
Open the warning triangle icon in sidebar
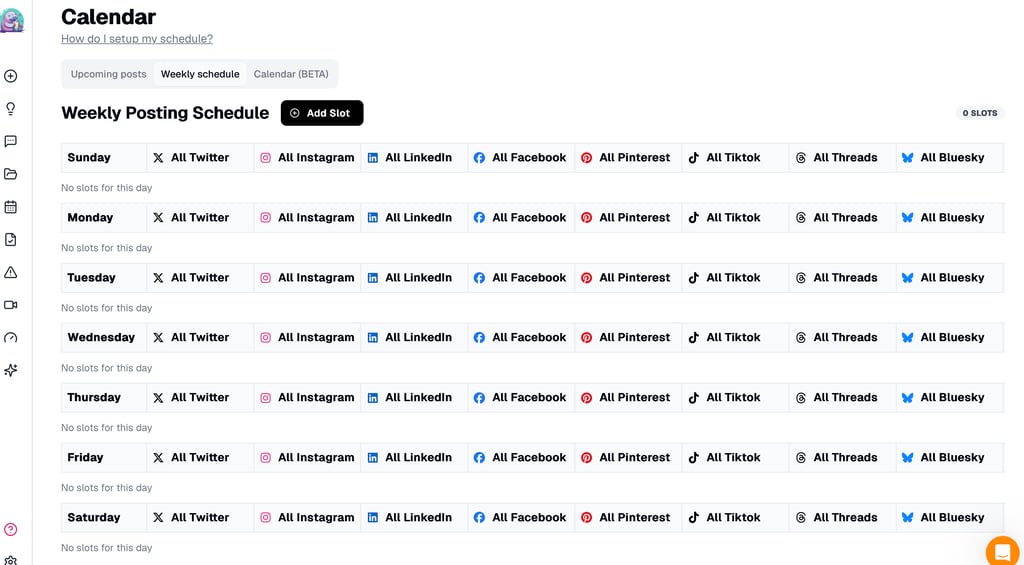click(11, 272)
